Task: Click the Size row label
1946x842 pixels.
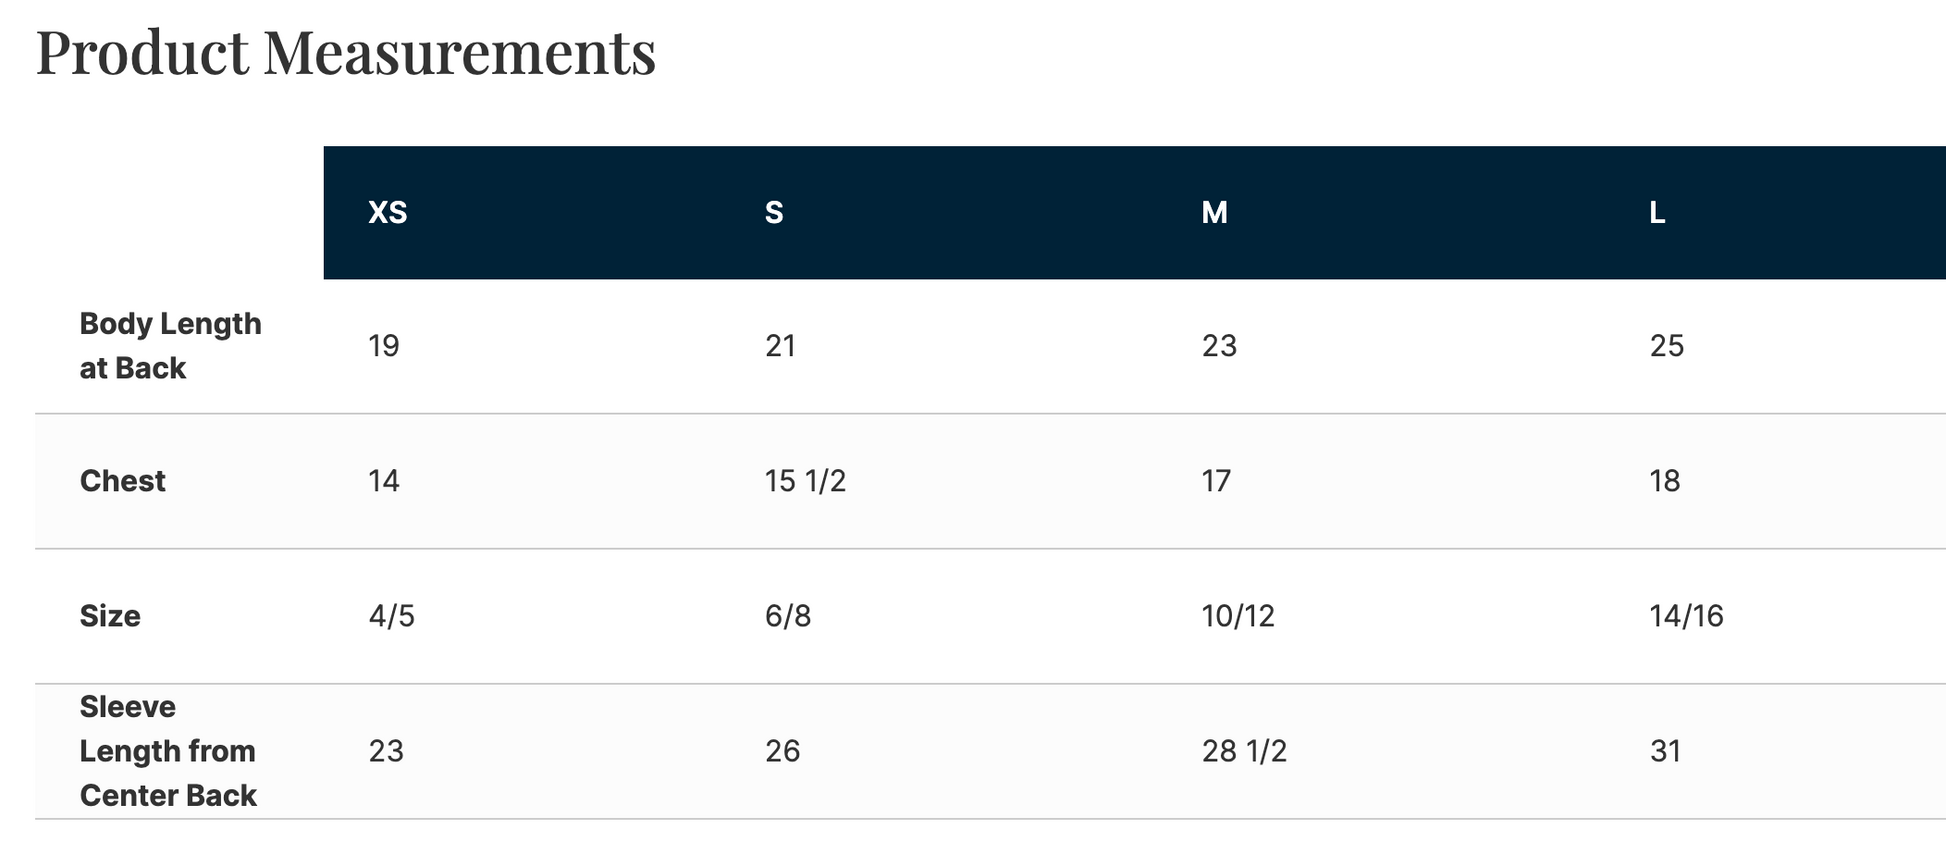Action: click(110, 616)
